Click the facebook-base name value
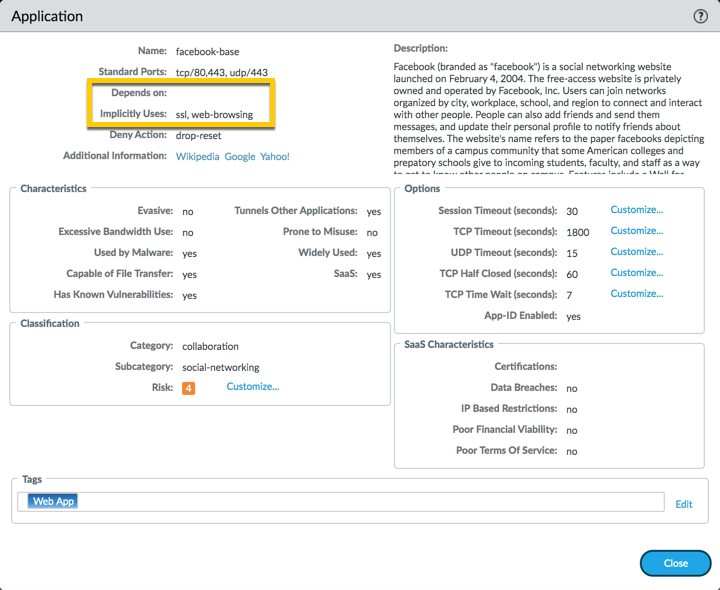720x590 pixels. pos(208,51)
